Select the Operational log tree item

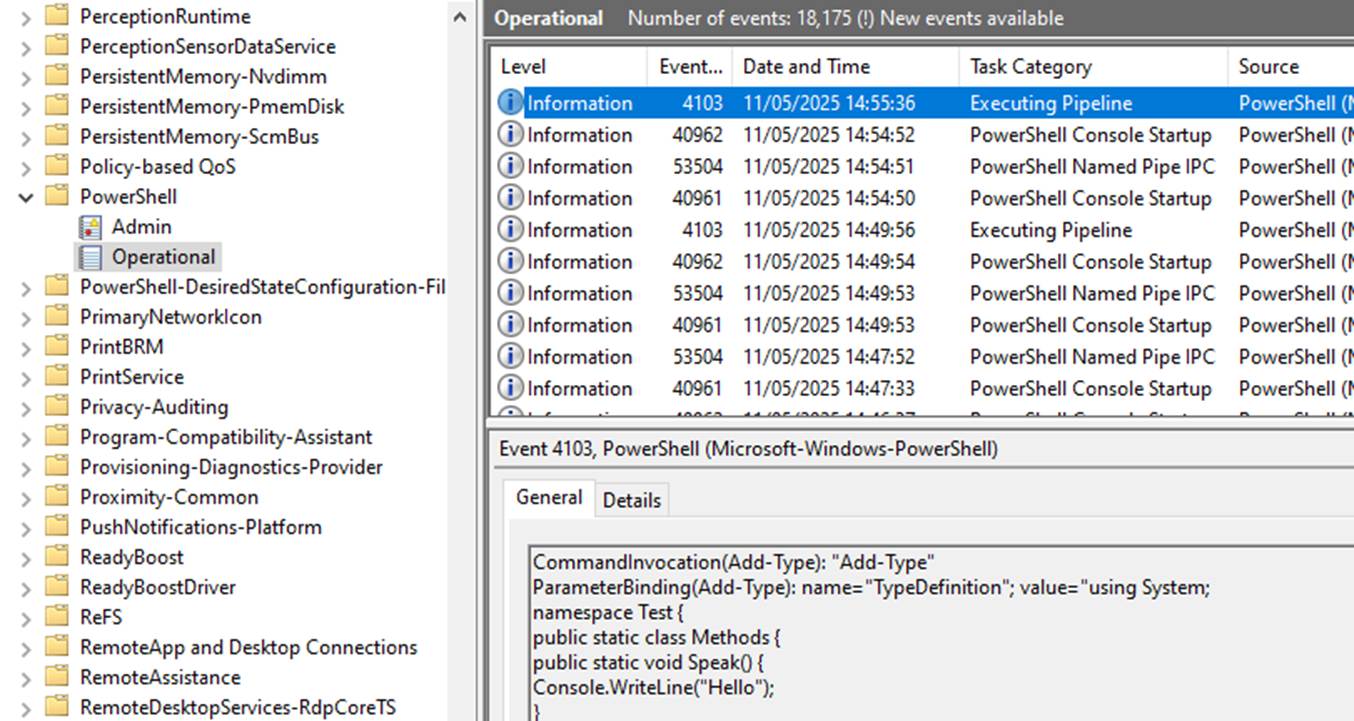point(163,257)
